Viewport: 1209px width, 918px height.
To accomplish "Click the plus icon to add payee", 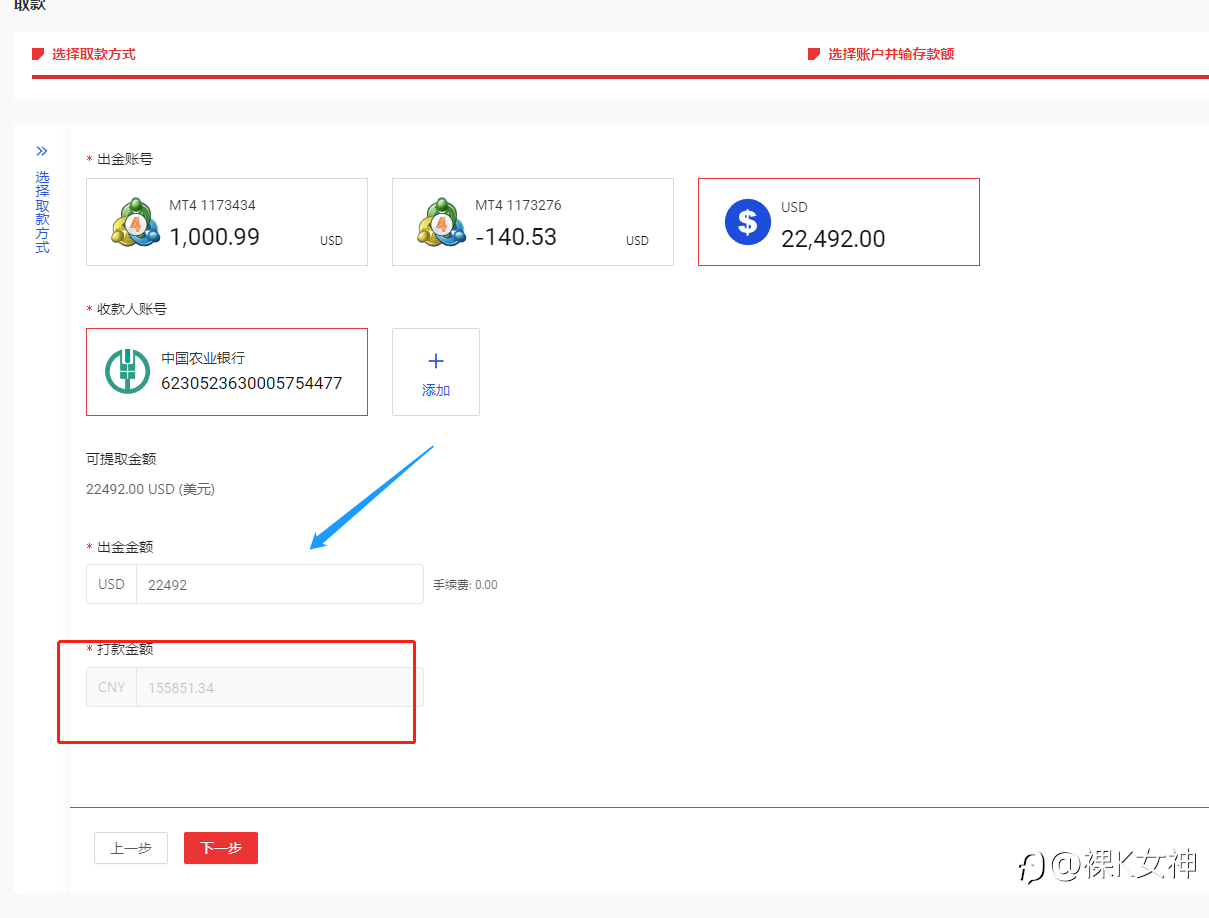I will (x=436, y=361).
